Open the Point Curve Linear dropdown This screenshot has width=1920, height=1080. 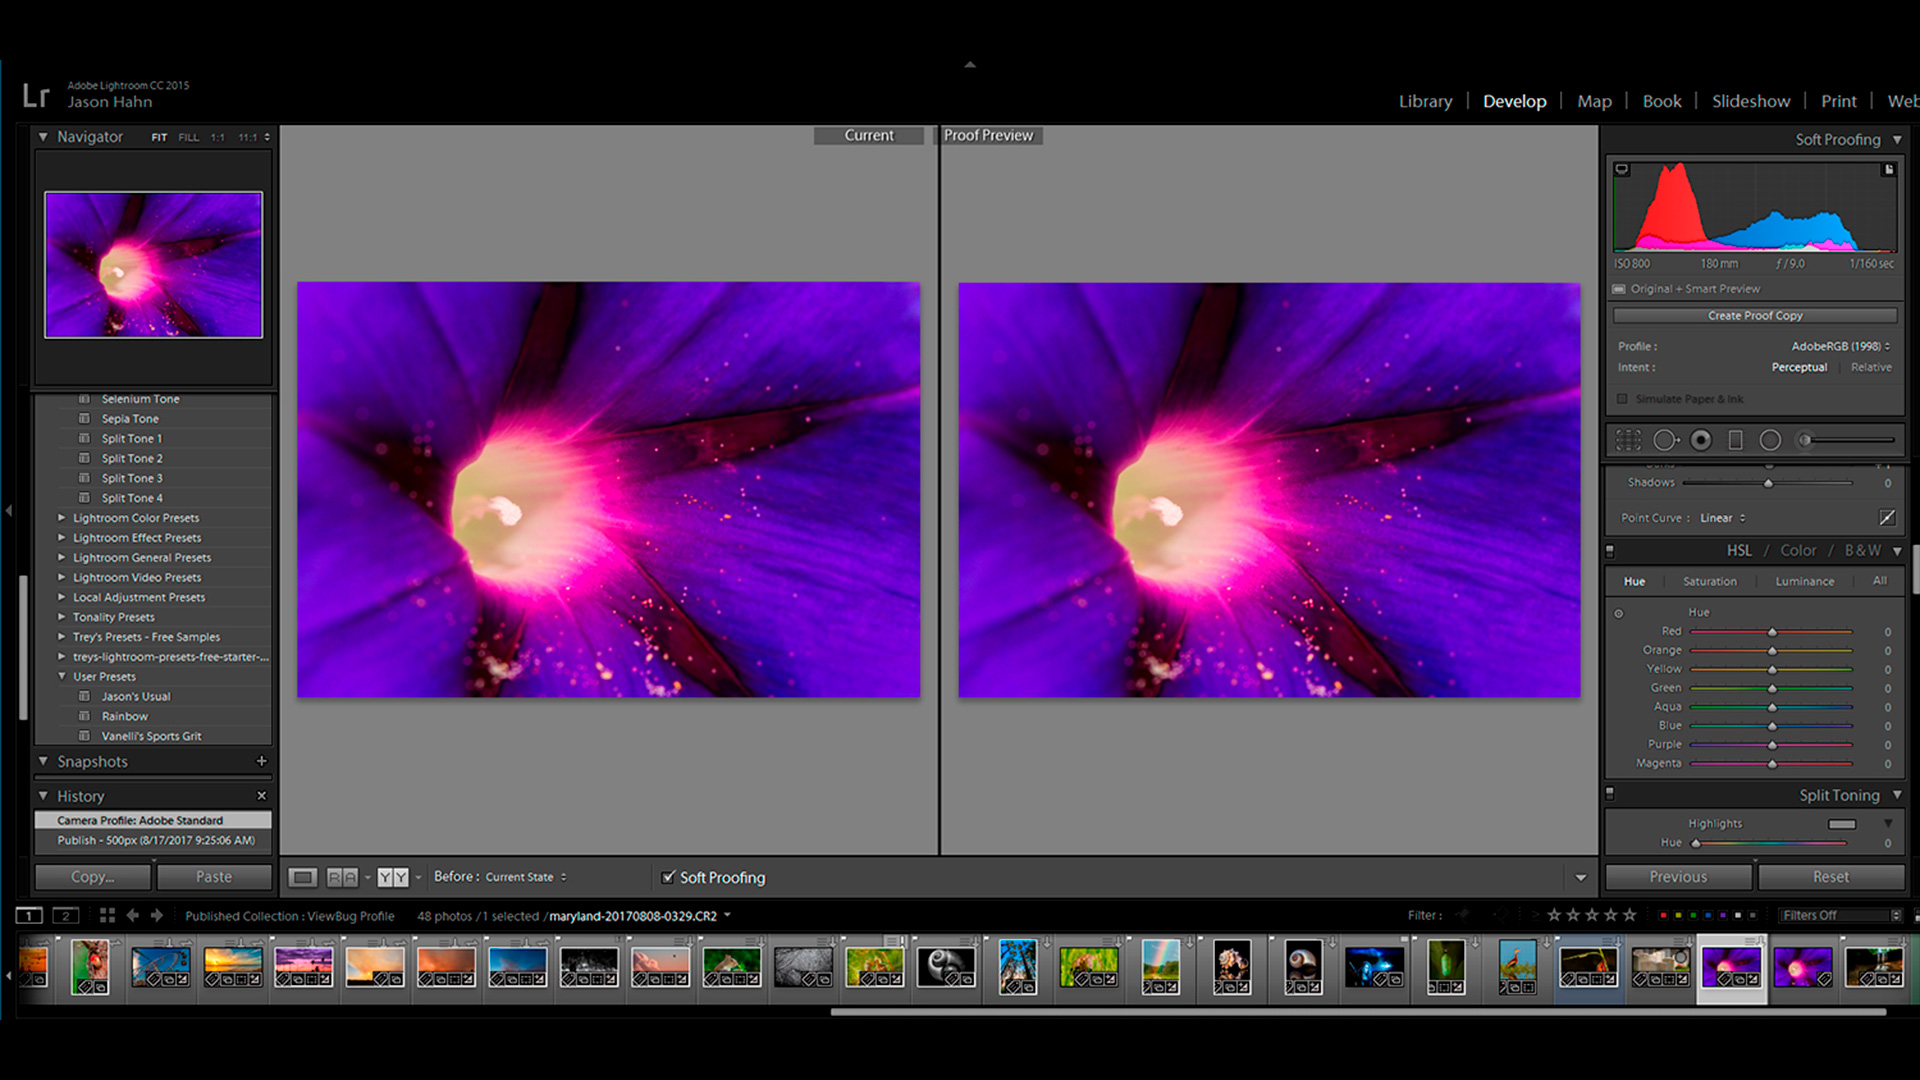click(x=1722, y=518)
